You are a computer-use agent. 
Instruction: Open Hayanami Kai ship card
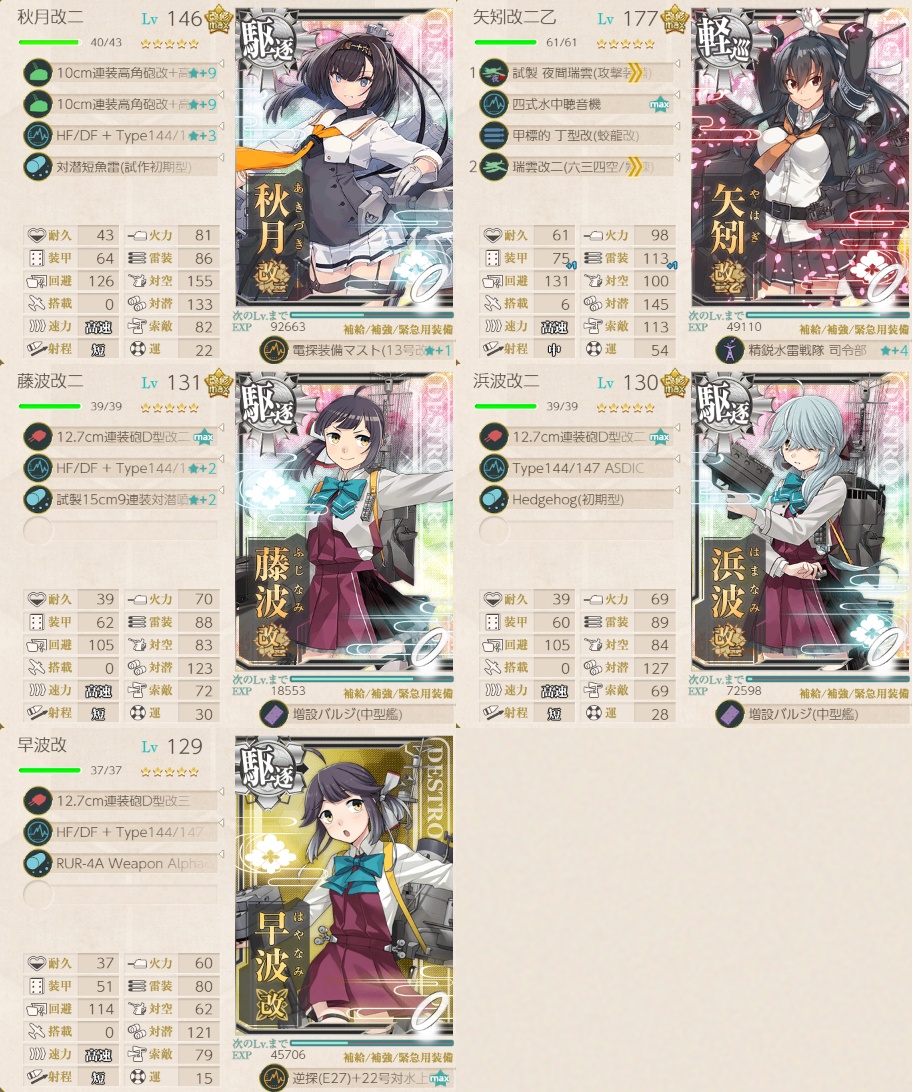(x=345, y=886)
